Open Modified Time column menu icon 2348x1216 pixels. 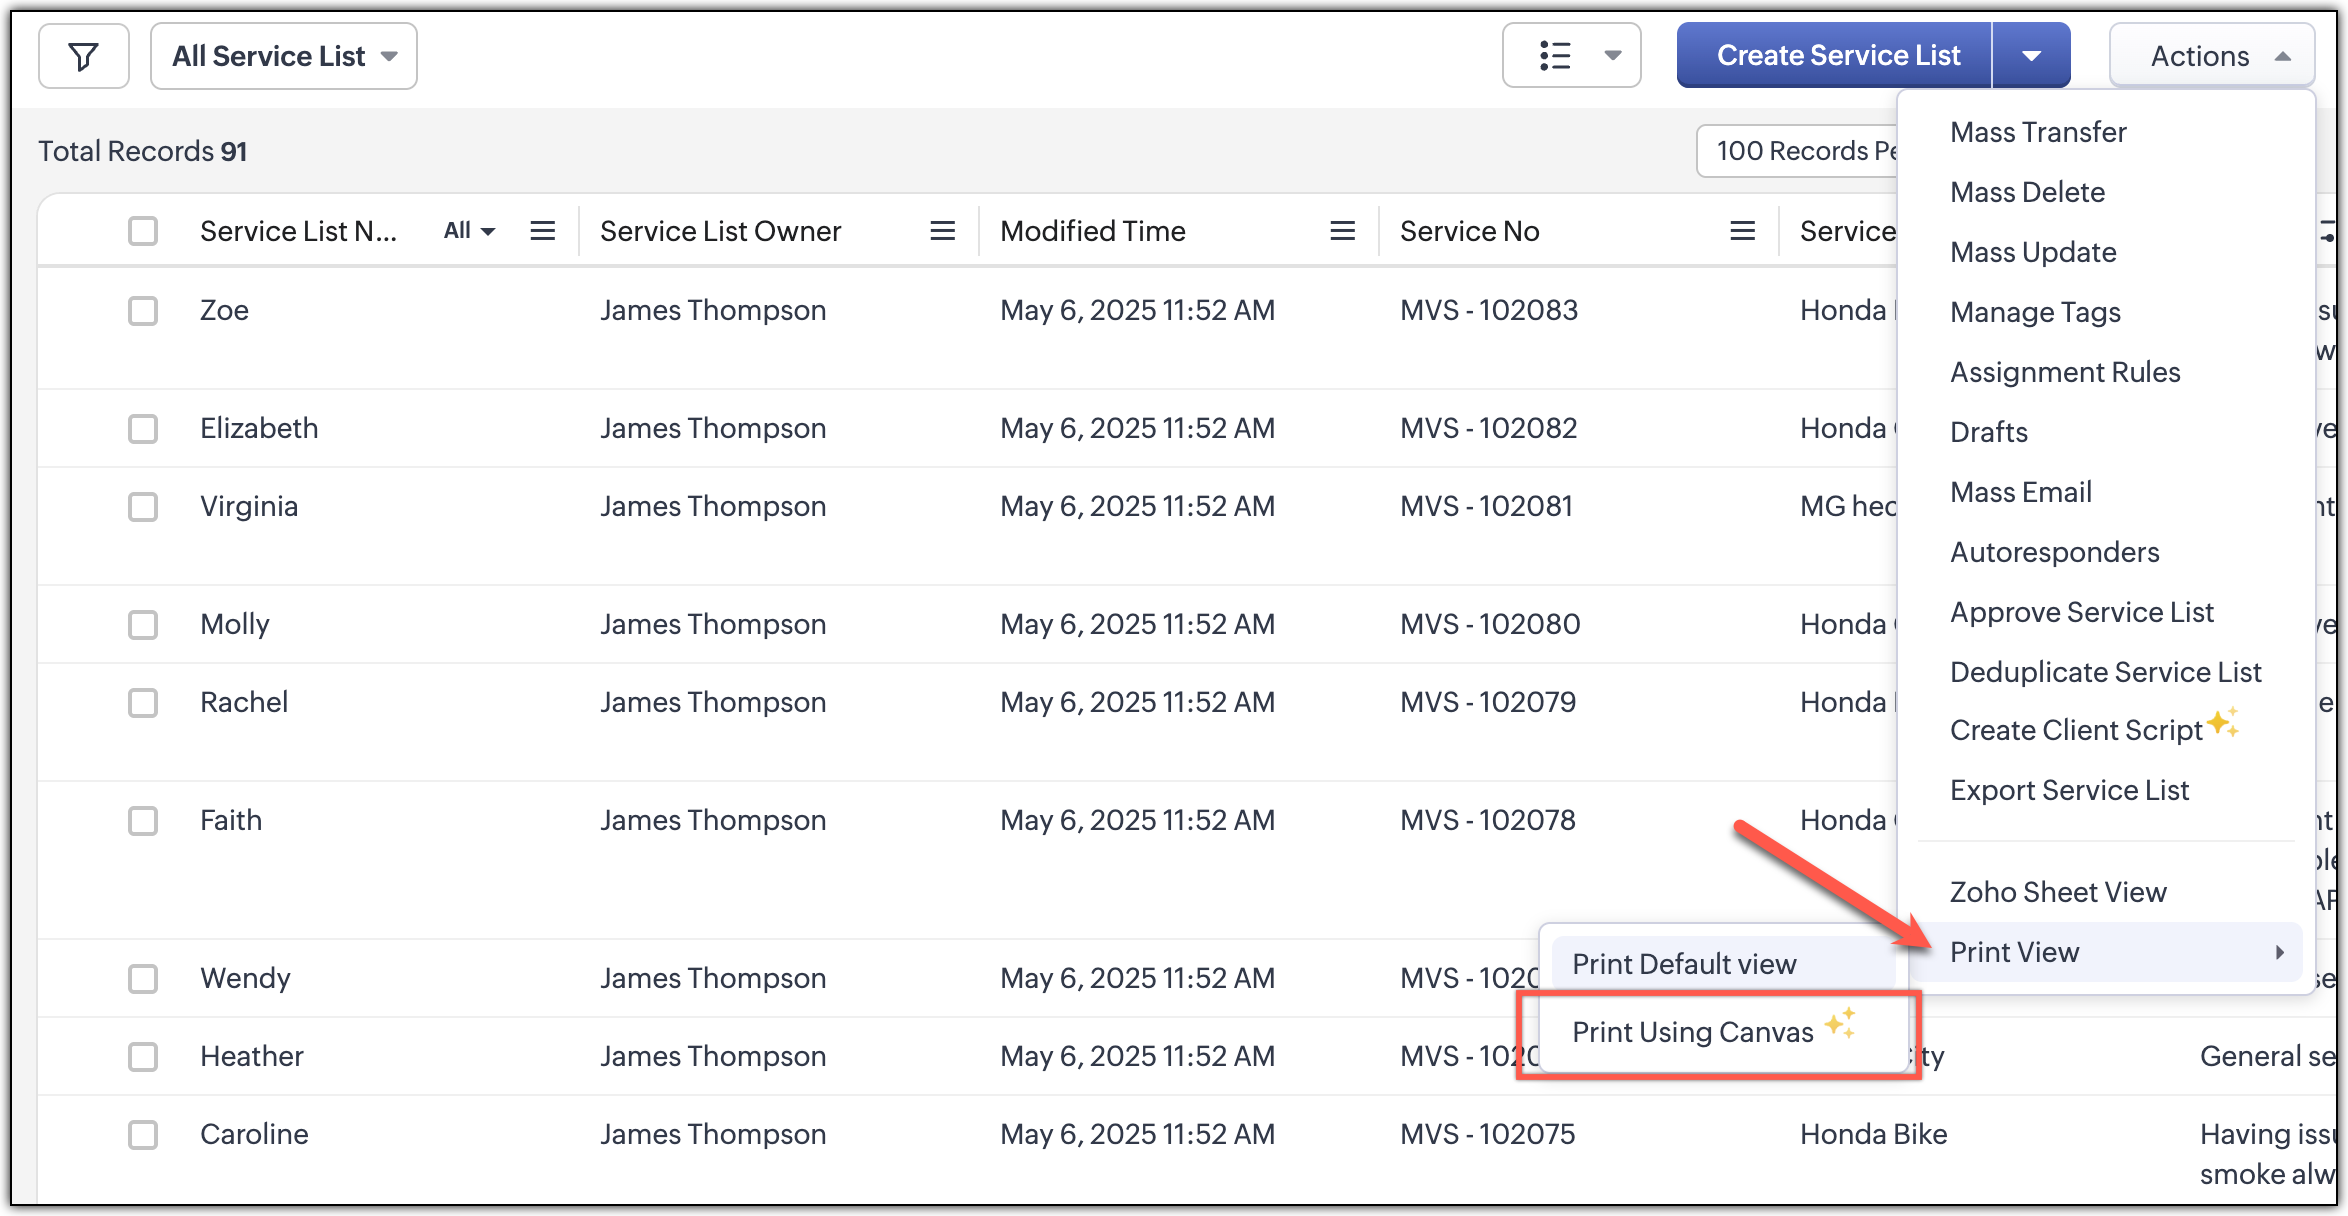(1342, 232)
